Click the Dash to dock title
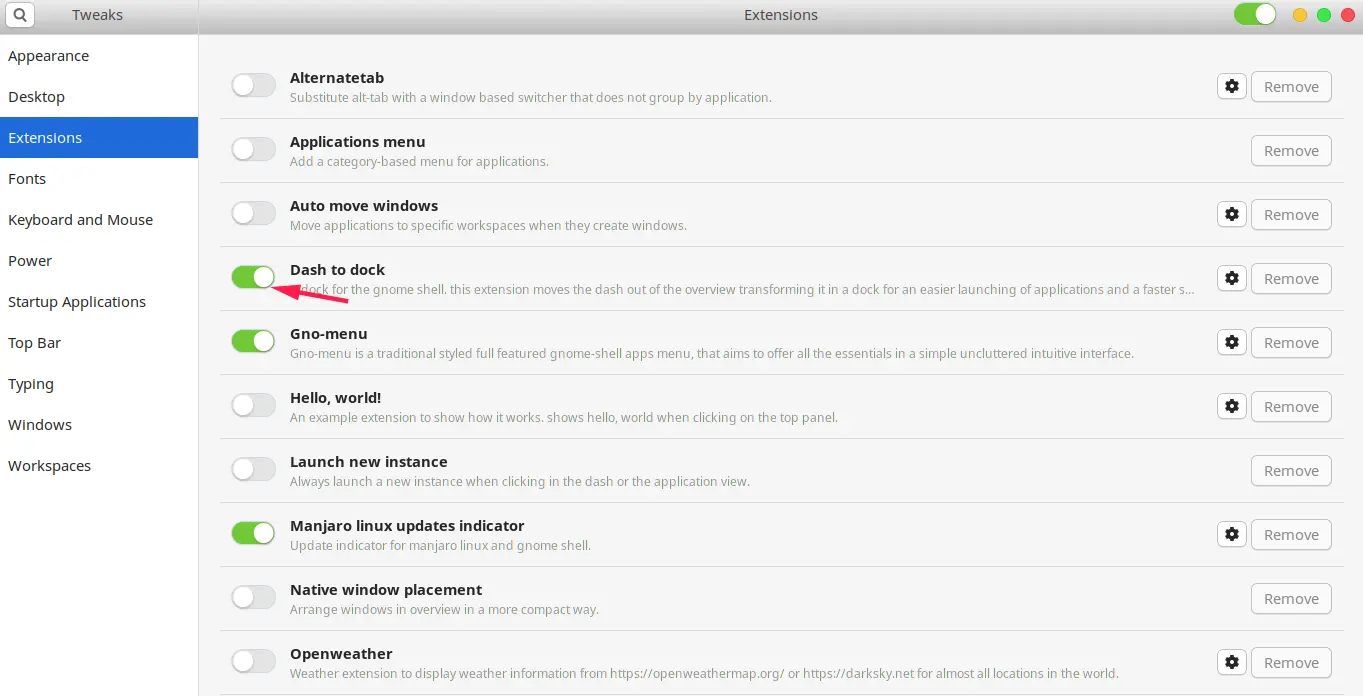 (x=337, y=270)
